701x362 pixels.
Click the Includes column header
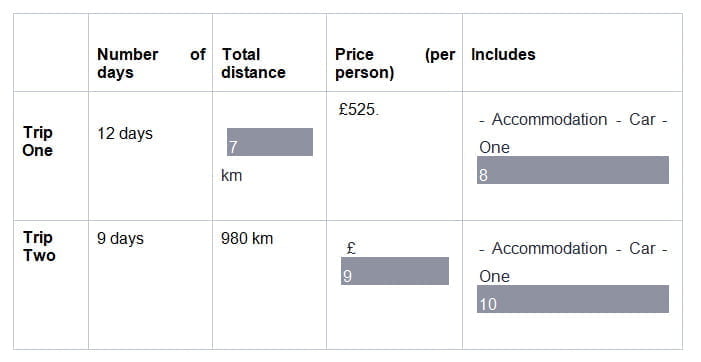click(x=503, y=55)
